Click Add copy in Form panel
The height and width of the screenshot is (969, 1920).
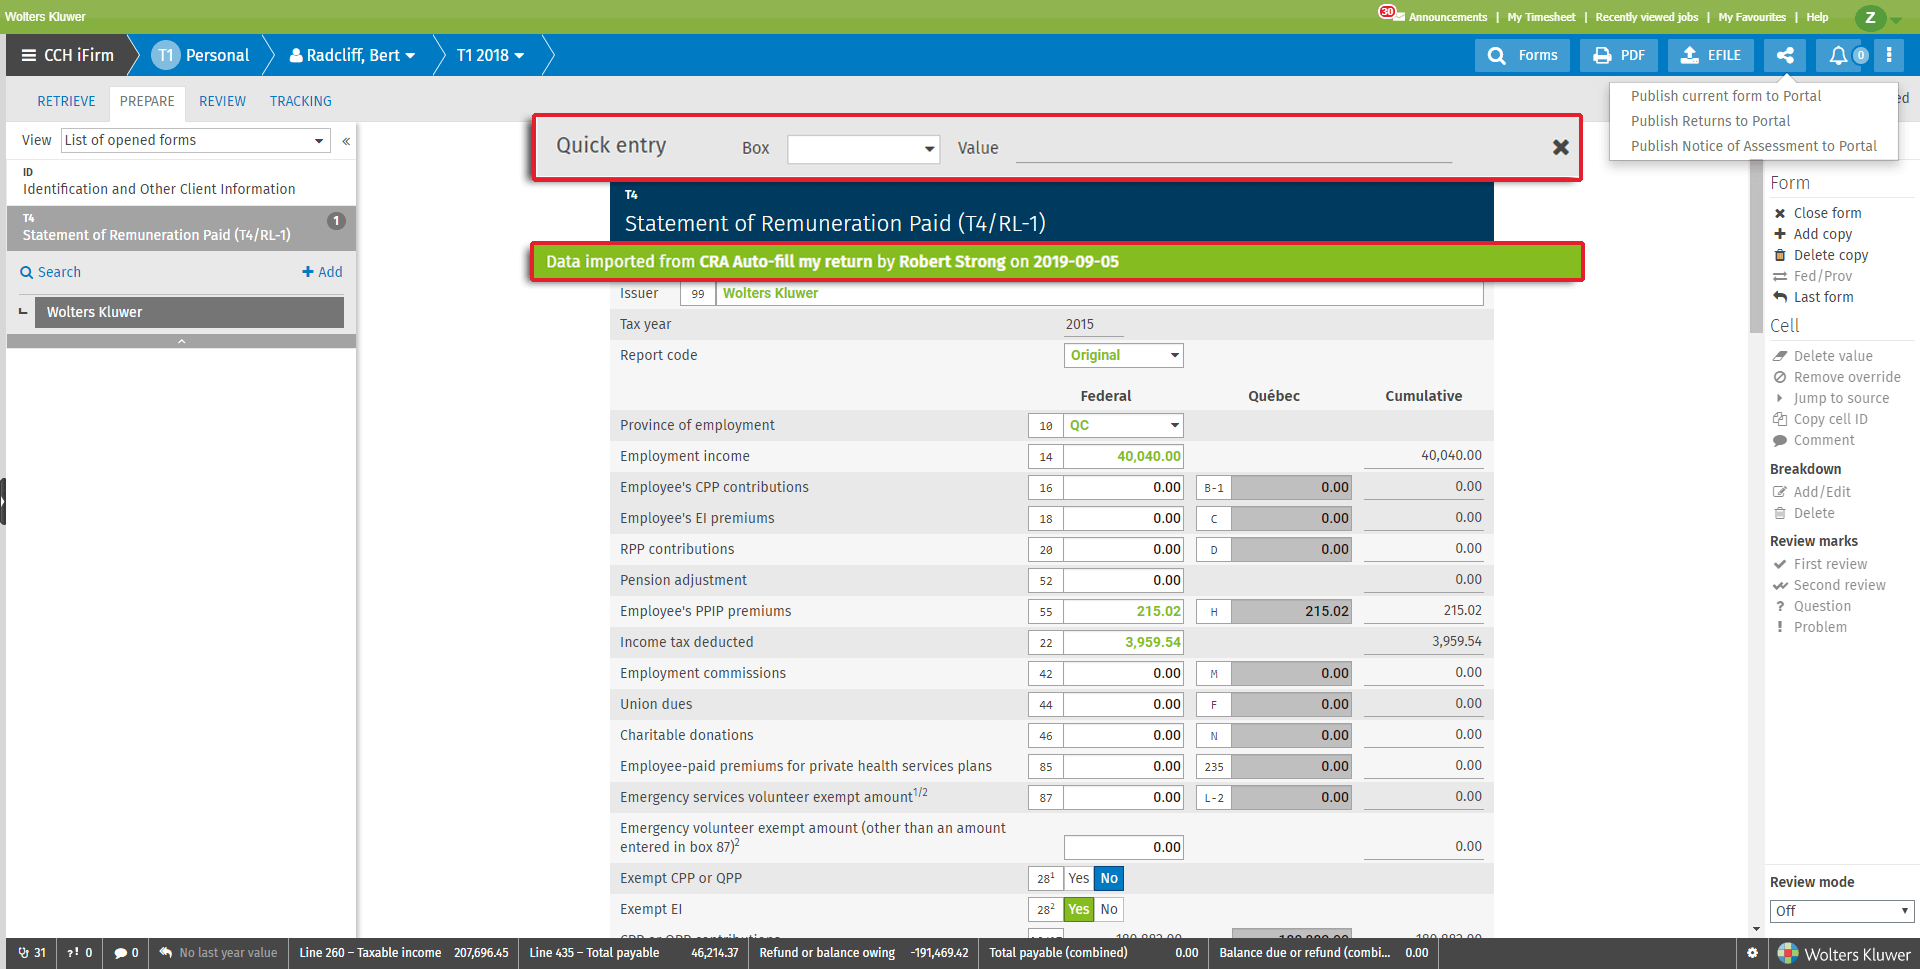(1822, 234)
